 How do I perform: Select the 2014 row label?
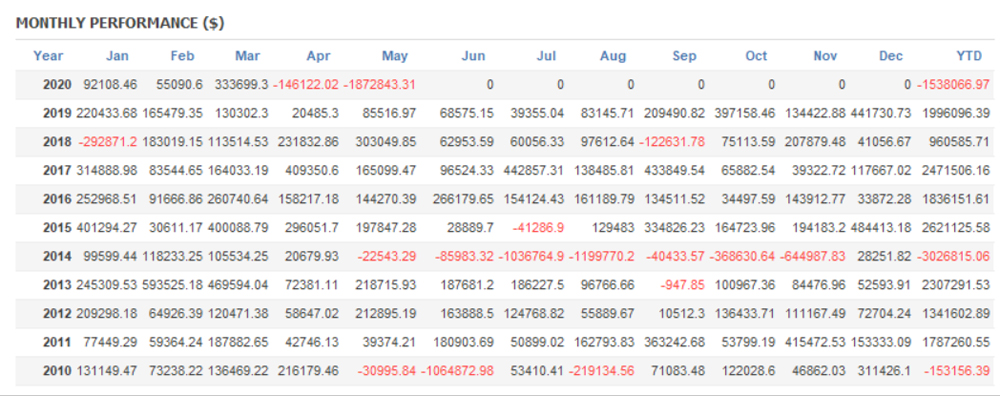[x=57, y=256]
